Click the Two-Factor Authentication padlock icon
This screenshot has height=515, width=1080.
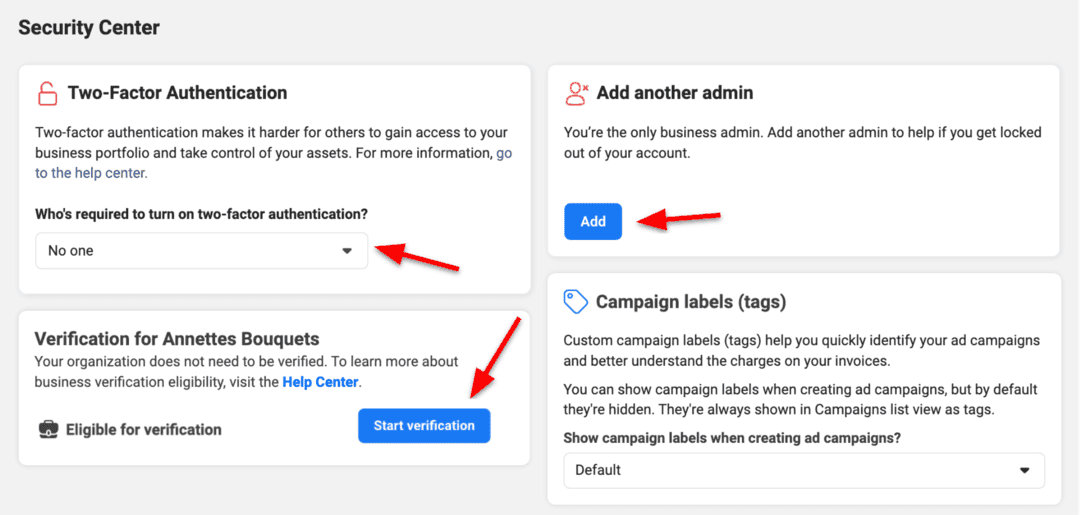pos(47,94)
